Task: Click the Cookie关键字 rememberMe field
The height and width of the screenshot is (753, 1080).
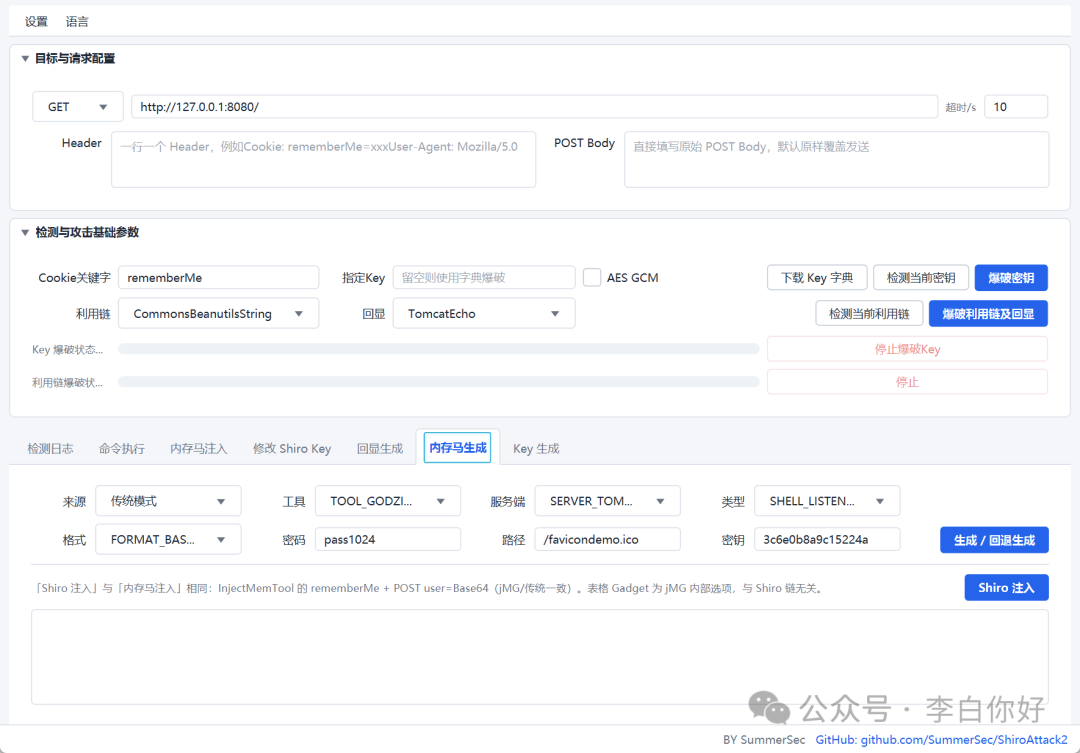Action: click(x=218, y=278)
